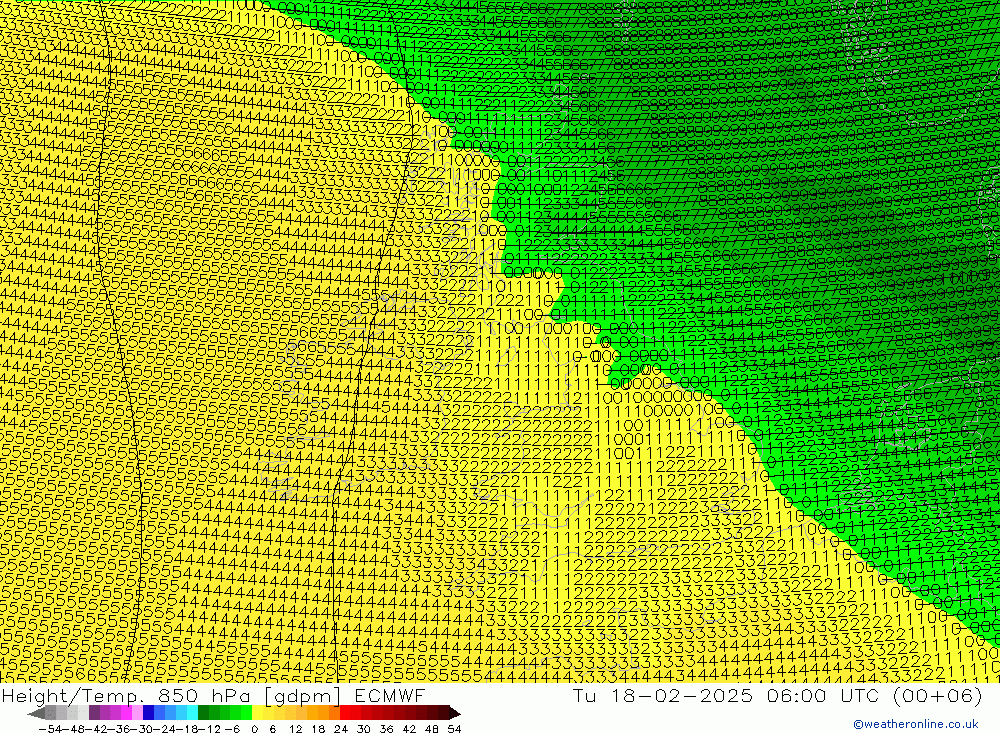Click the right dark arrow of color scale
This screenshot has height=733, width=1000.
(455, 713)
